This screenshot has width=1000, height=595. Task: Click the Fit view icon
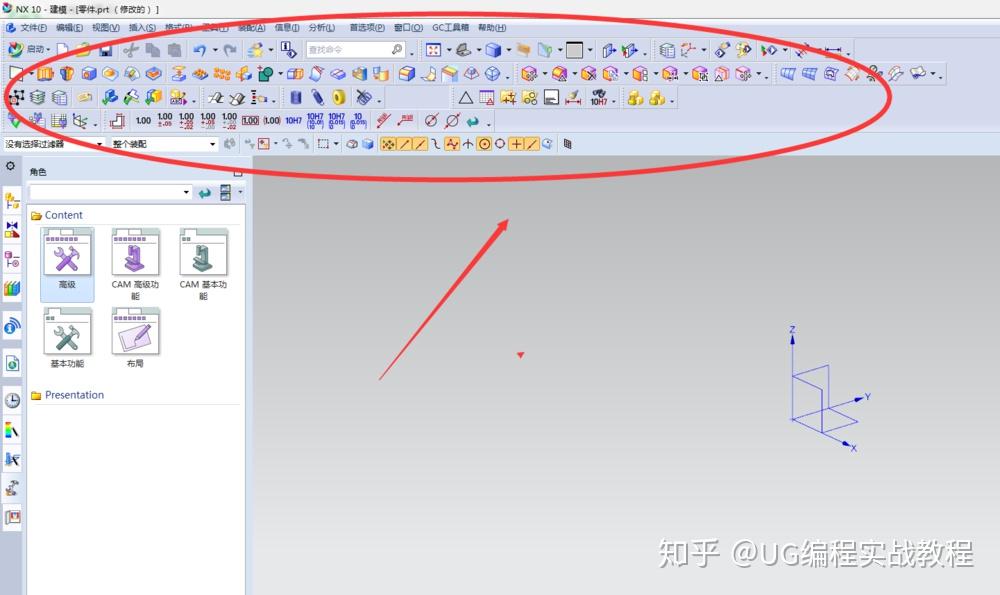click(434, 50)
